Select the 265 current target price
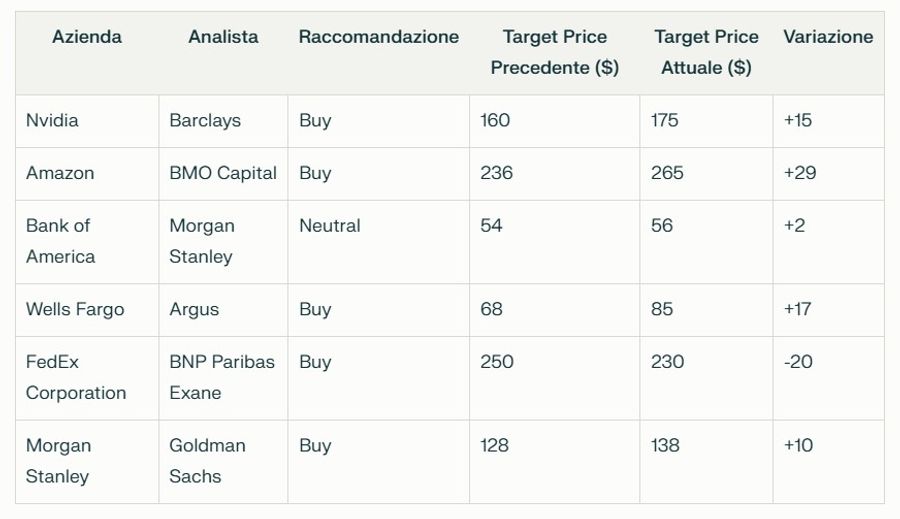900x519 pixels. pos(667,173)
